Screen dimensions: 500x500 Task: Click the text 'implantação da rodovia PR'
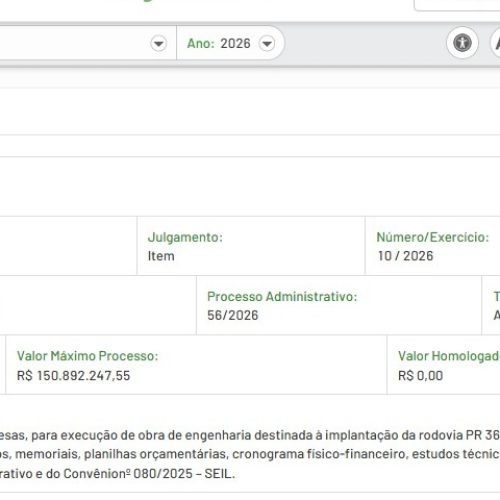coord(404,435)
